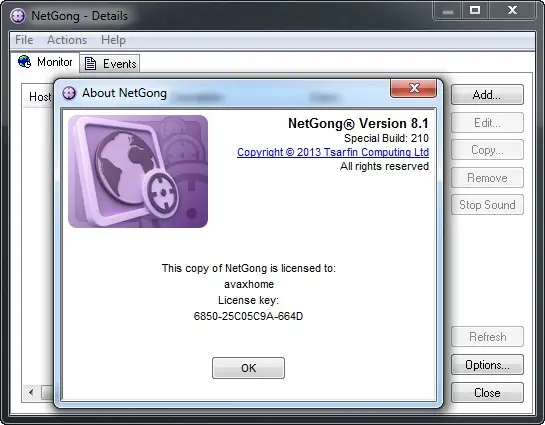Open the Actions menu
Viewport: 545px width, 425px height.
[x=67, y=40]
